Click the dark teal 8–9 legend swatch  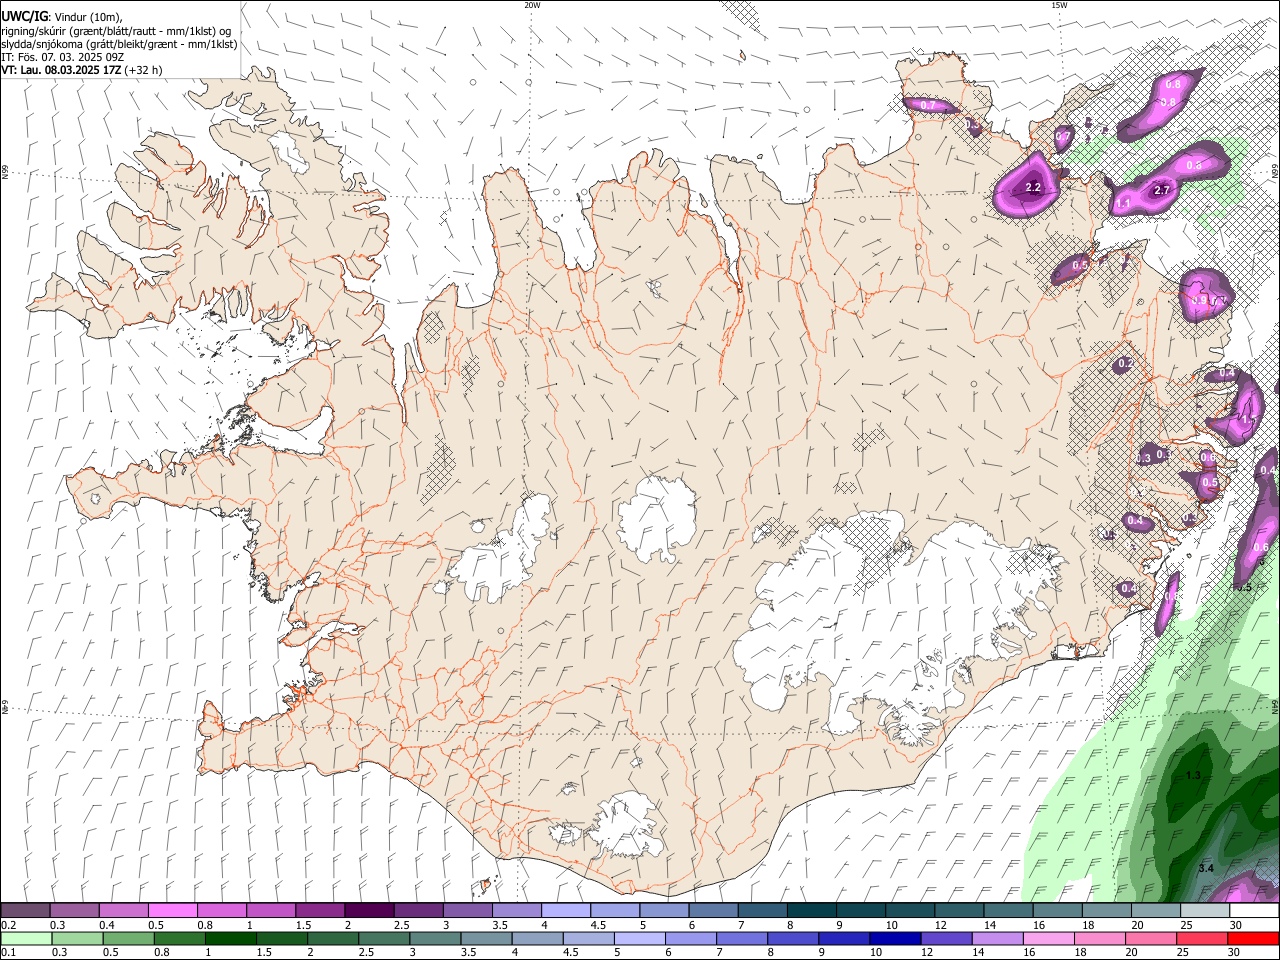click(x=812, y=911)
